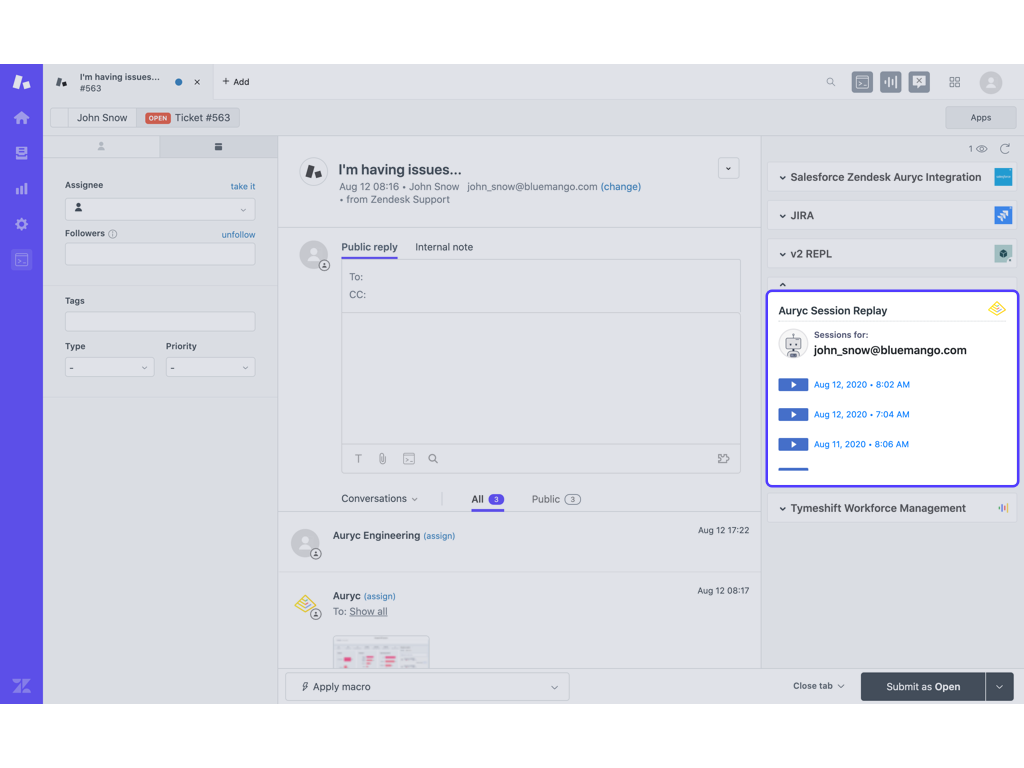
Task: Play the Aug 11, 2020 8:06 AM session
Action: tap(793, 445)
